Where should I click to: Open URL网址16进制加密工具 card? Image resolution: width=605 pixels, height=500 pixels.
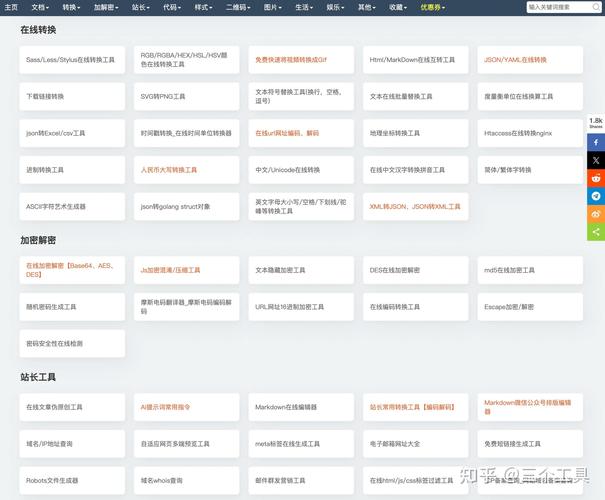pos(301,307)
